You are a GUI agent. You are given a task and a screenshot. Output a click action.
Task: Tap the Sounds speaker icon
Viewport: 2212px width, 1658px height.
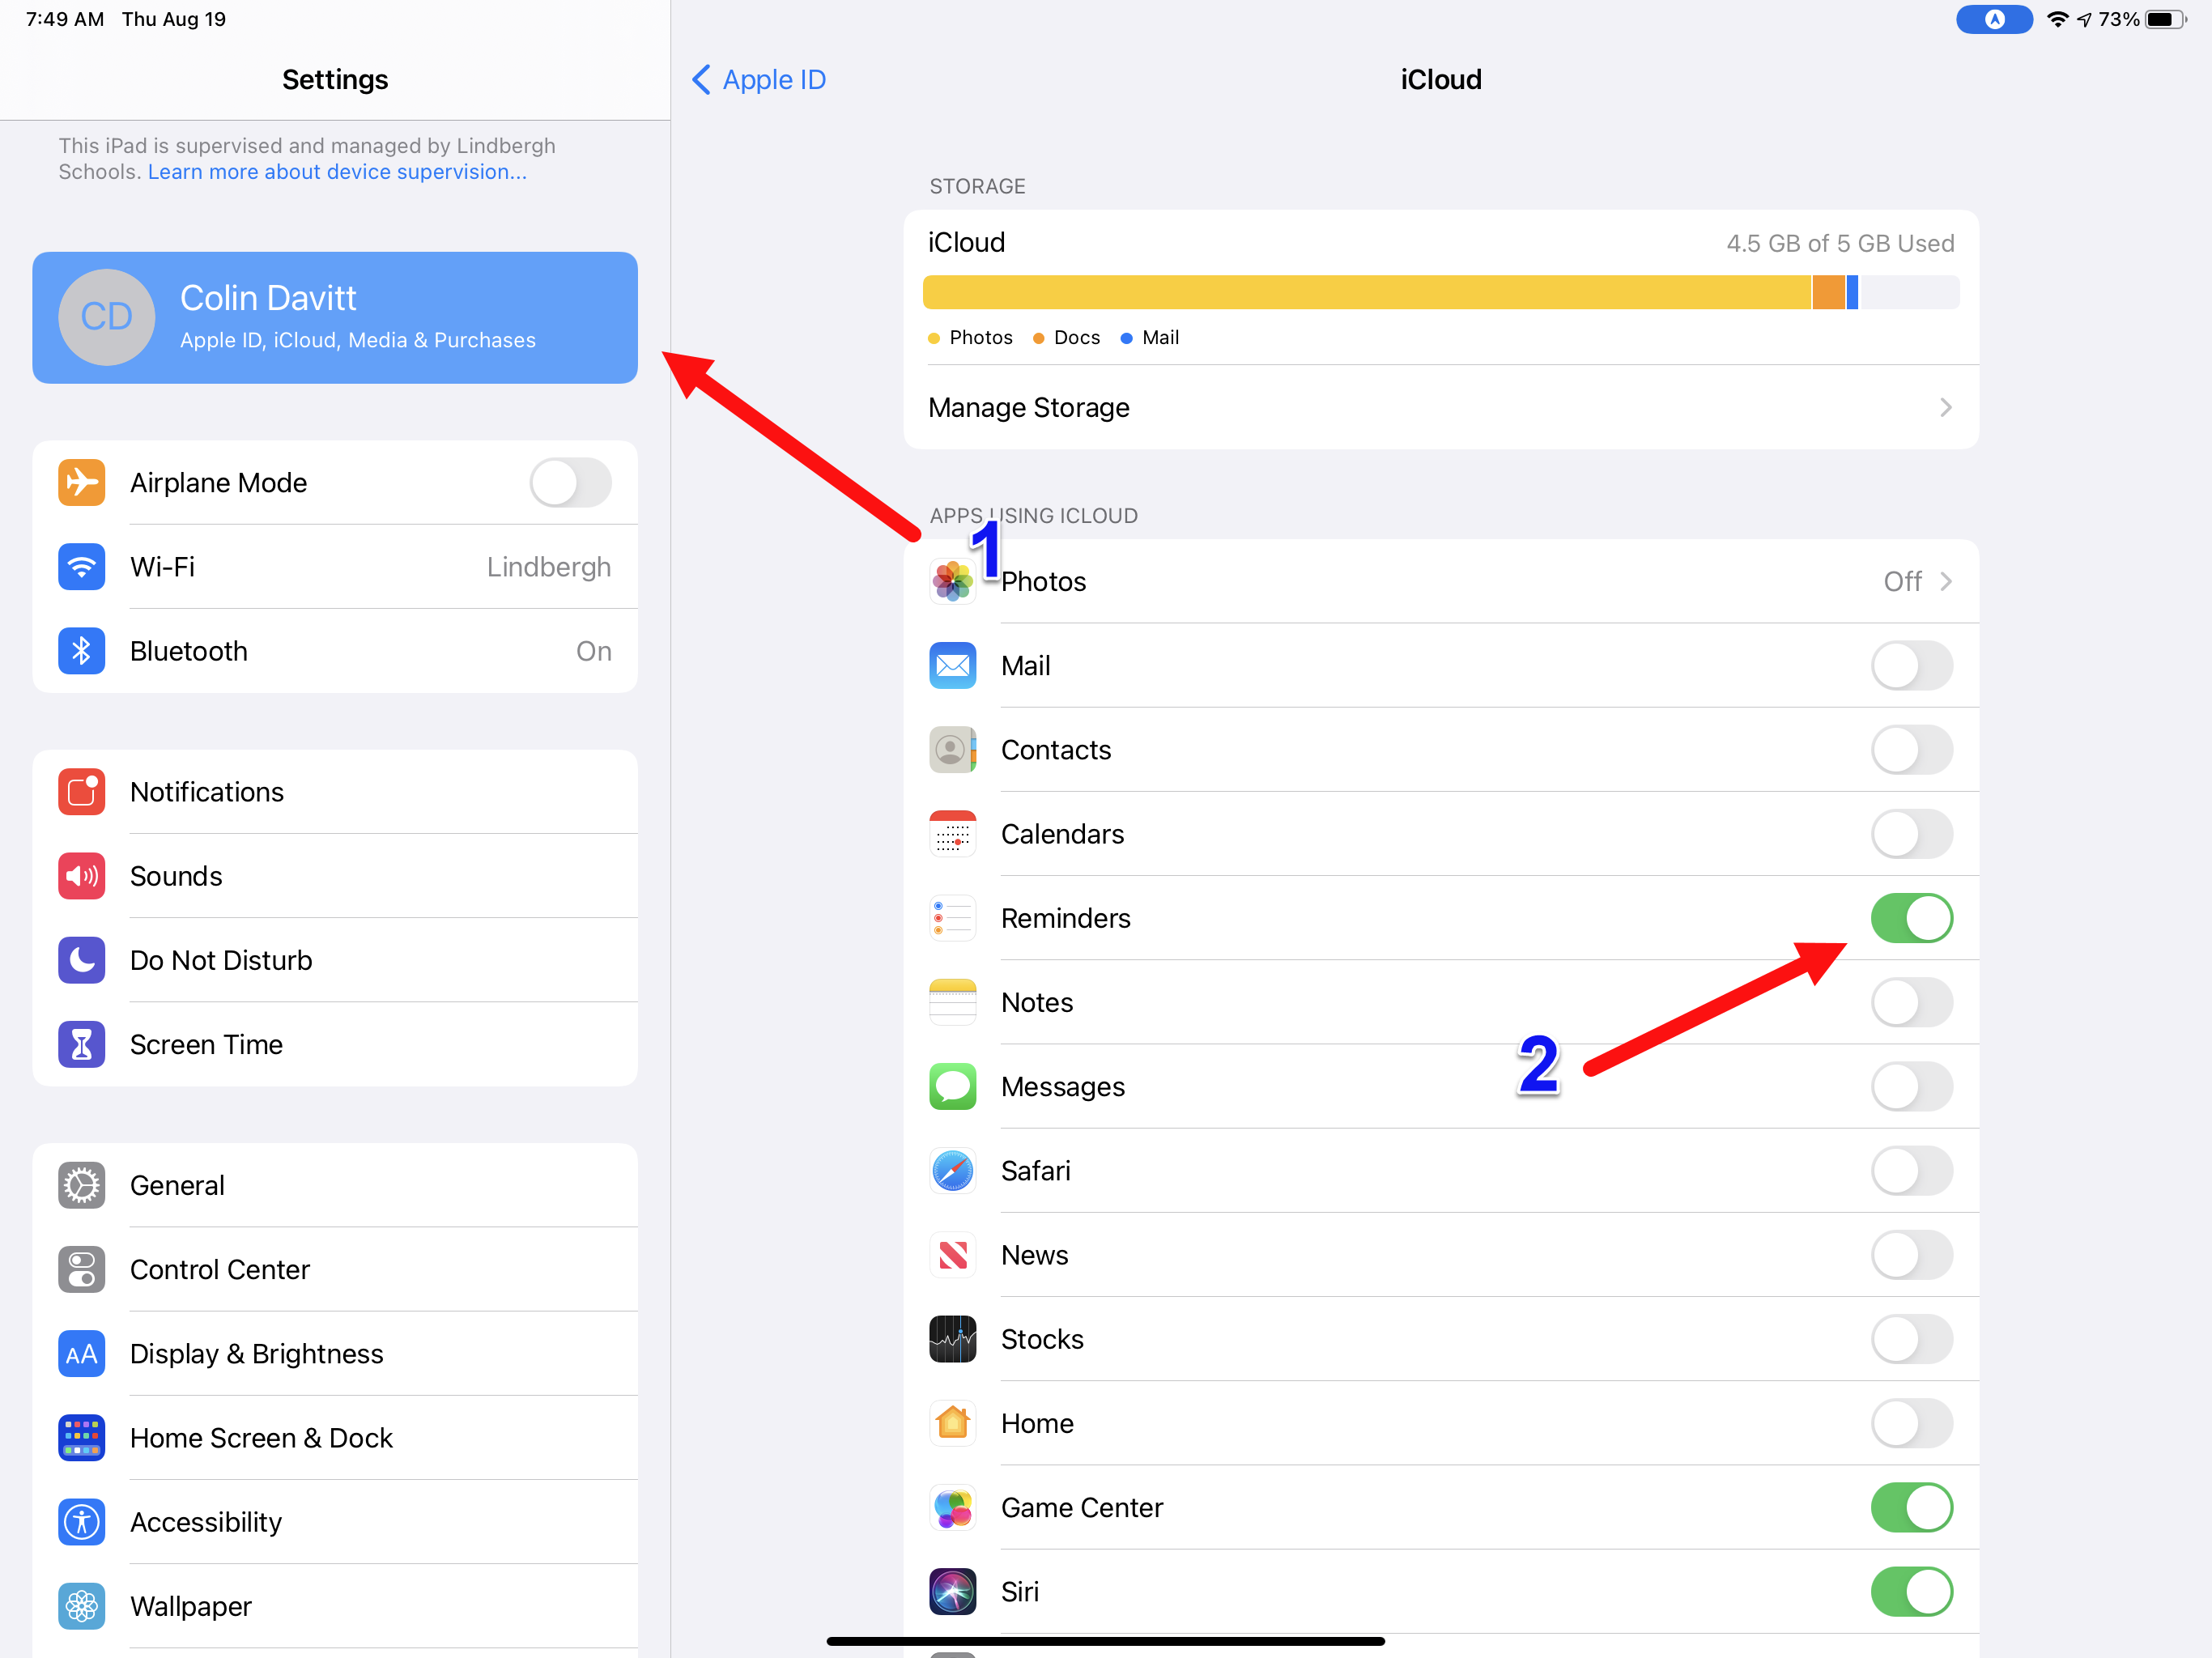pyautogui.click(x=81, y=875)
